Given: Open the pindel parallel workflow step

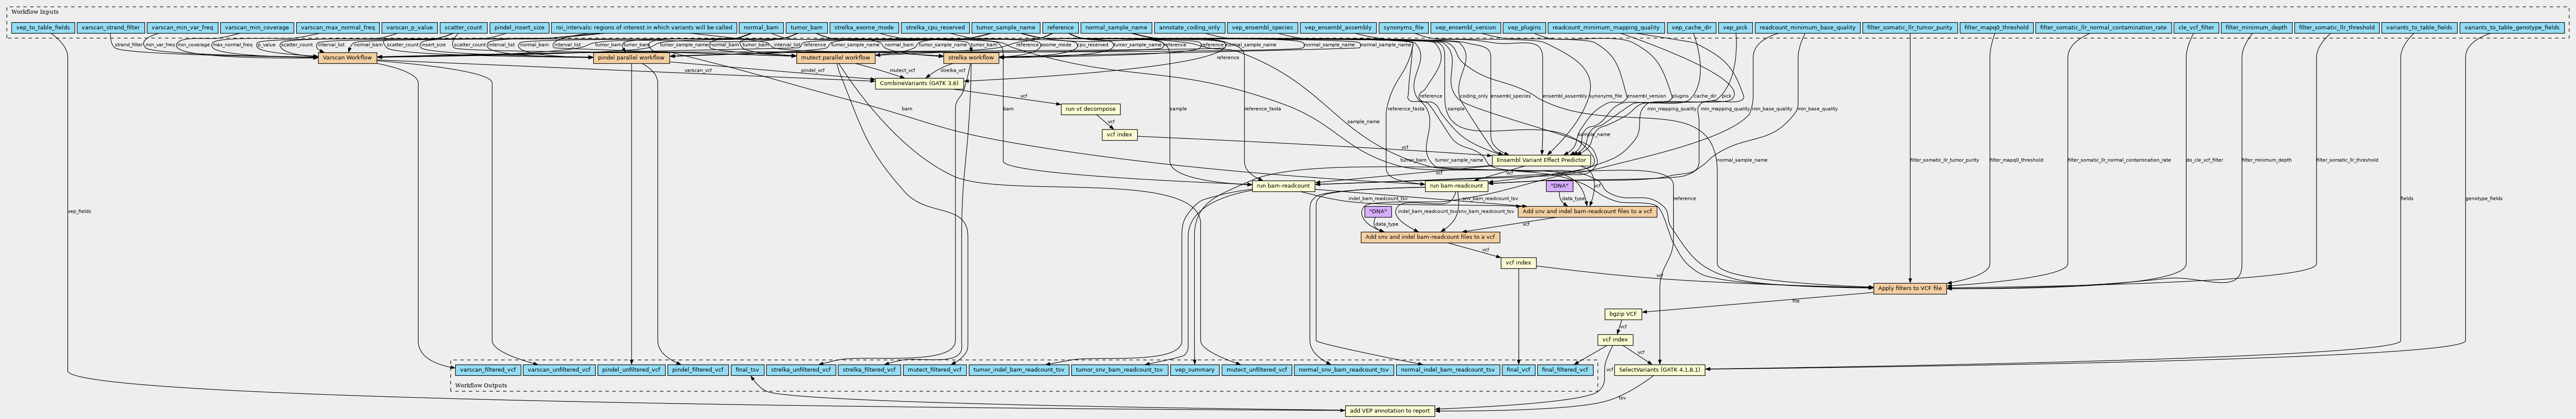Looking at the screenshot, I should tap(631, 58).
